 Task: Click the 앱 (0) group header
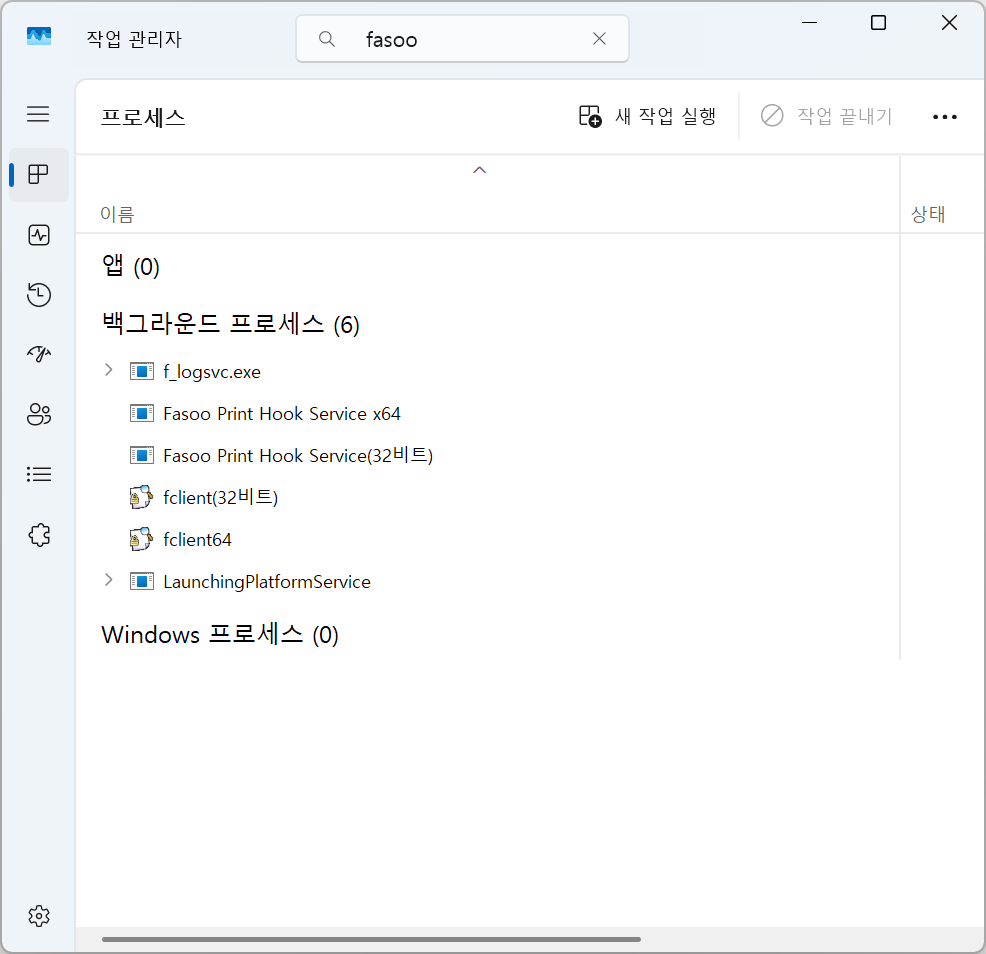pos(130,266)
